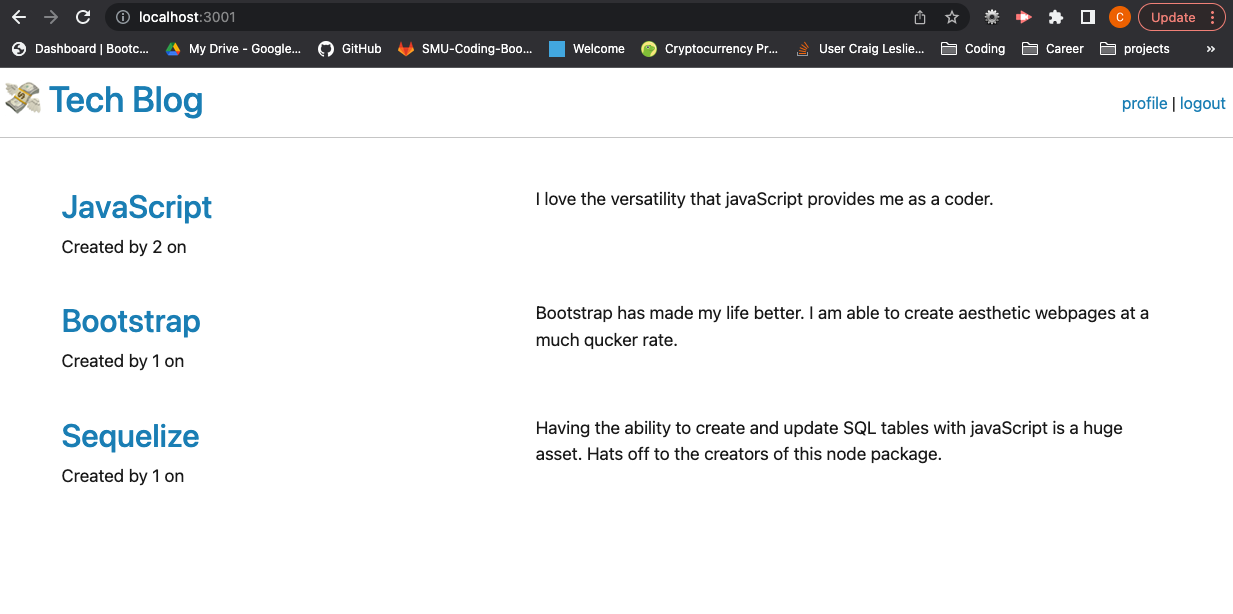Reload the page with the refresh icon
This screenshot has height=614, width=1233.
pyautogui.click(x=83, y=17)
